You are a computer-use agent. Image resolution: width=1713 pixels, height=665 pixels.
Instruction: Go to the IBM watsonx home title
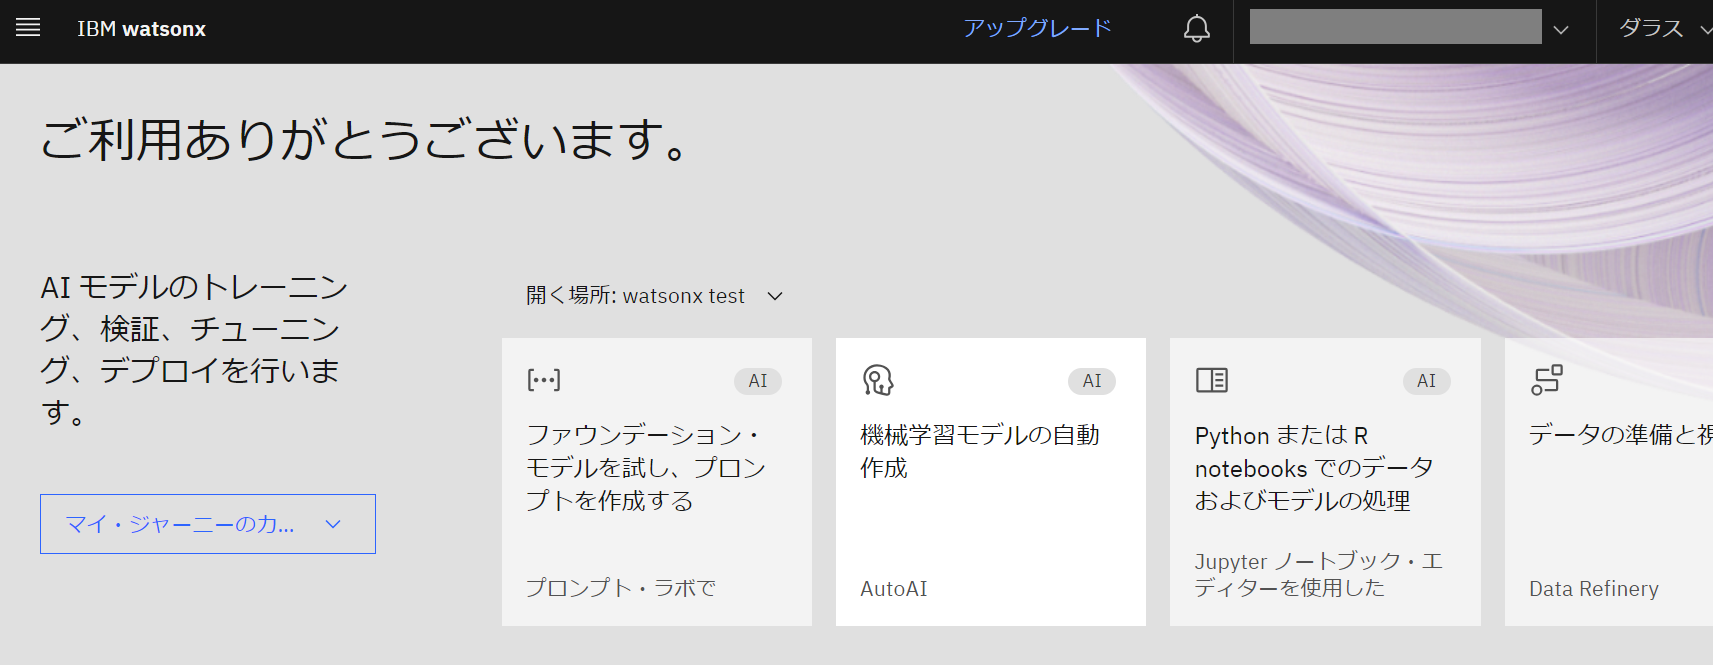(141, 29)
